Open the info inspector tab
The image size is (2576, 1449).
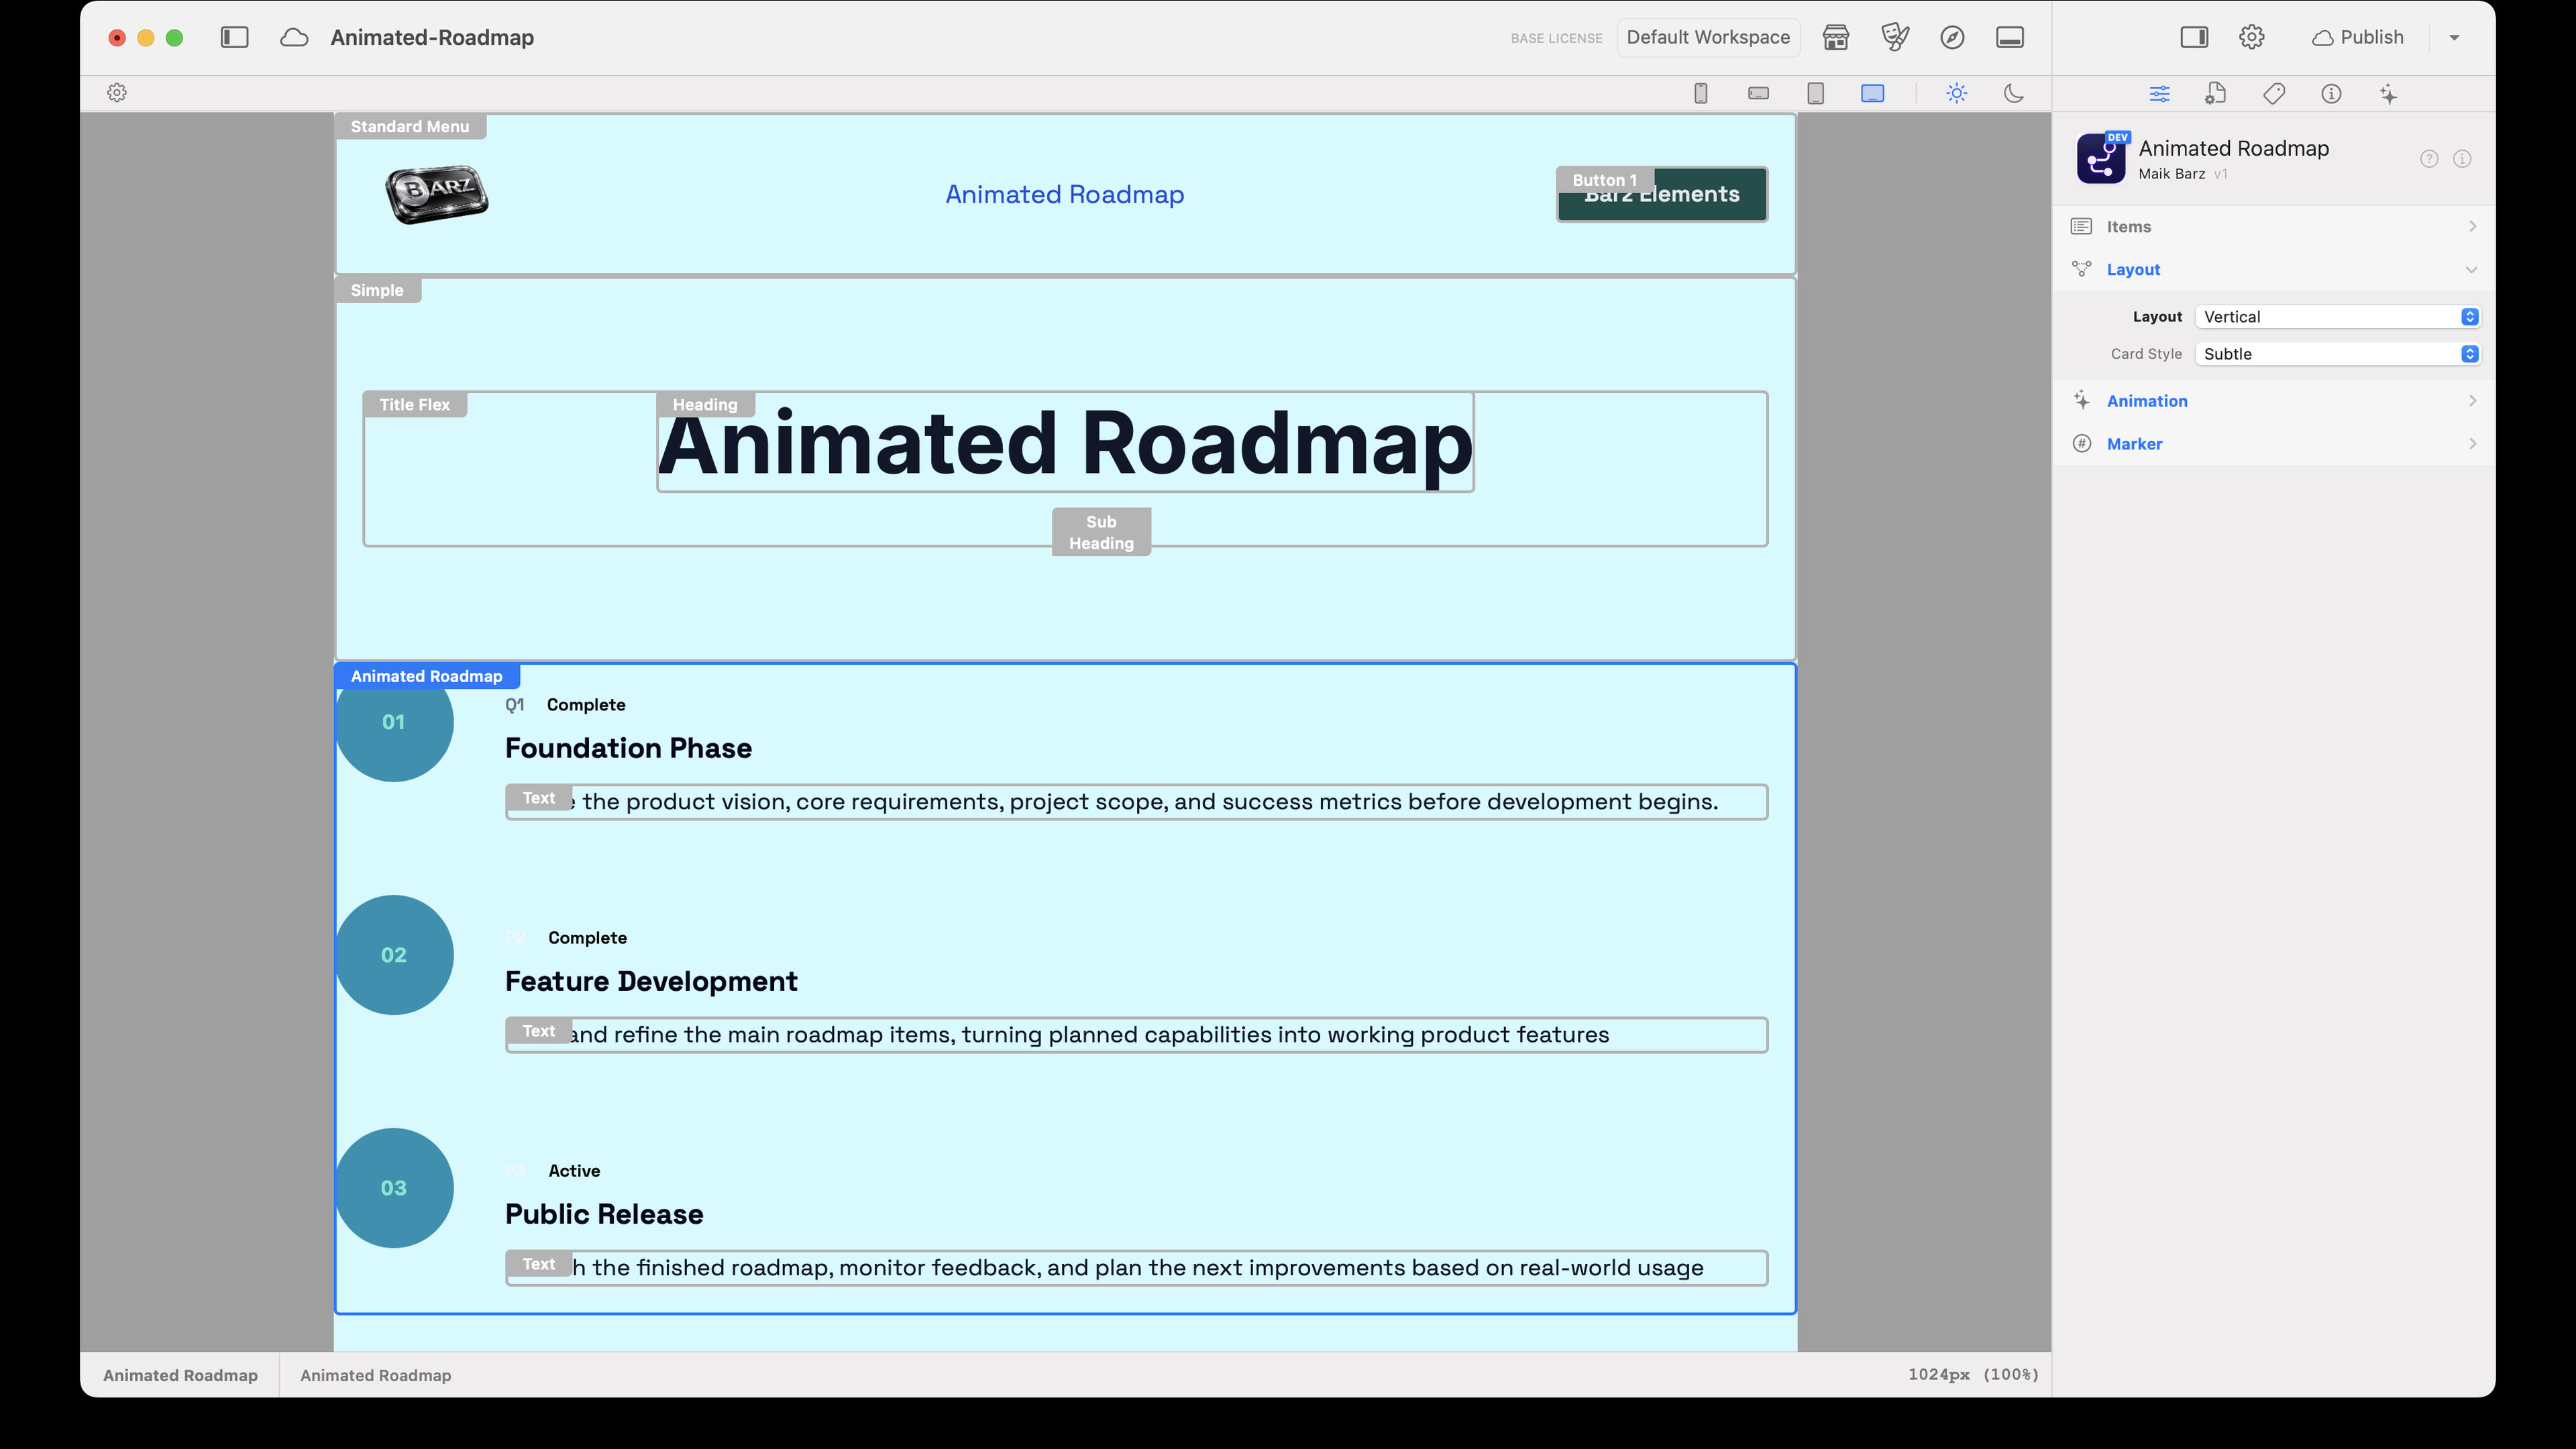2331,94
